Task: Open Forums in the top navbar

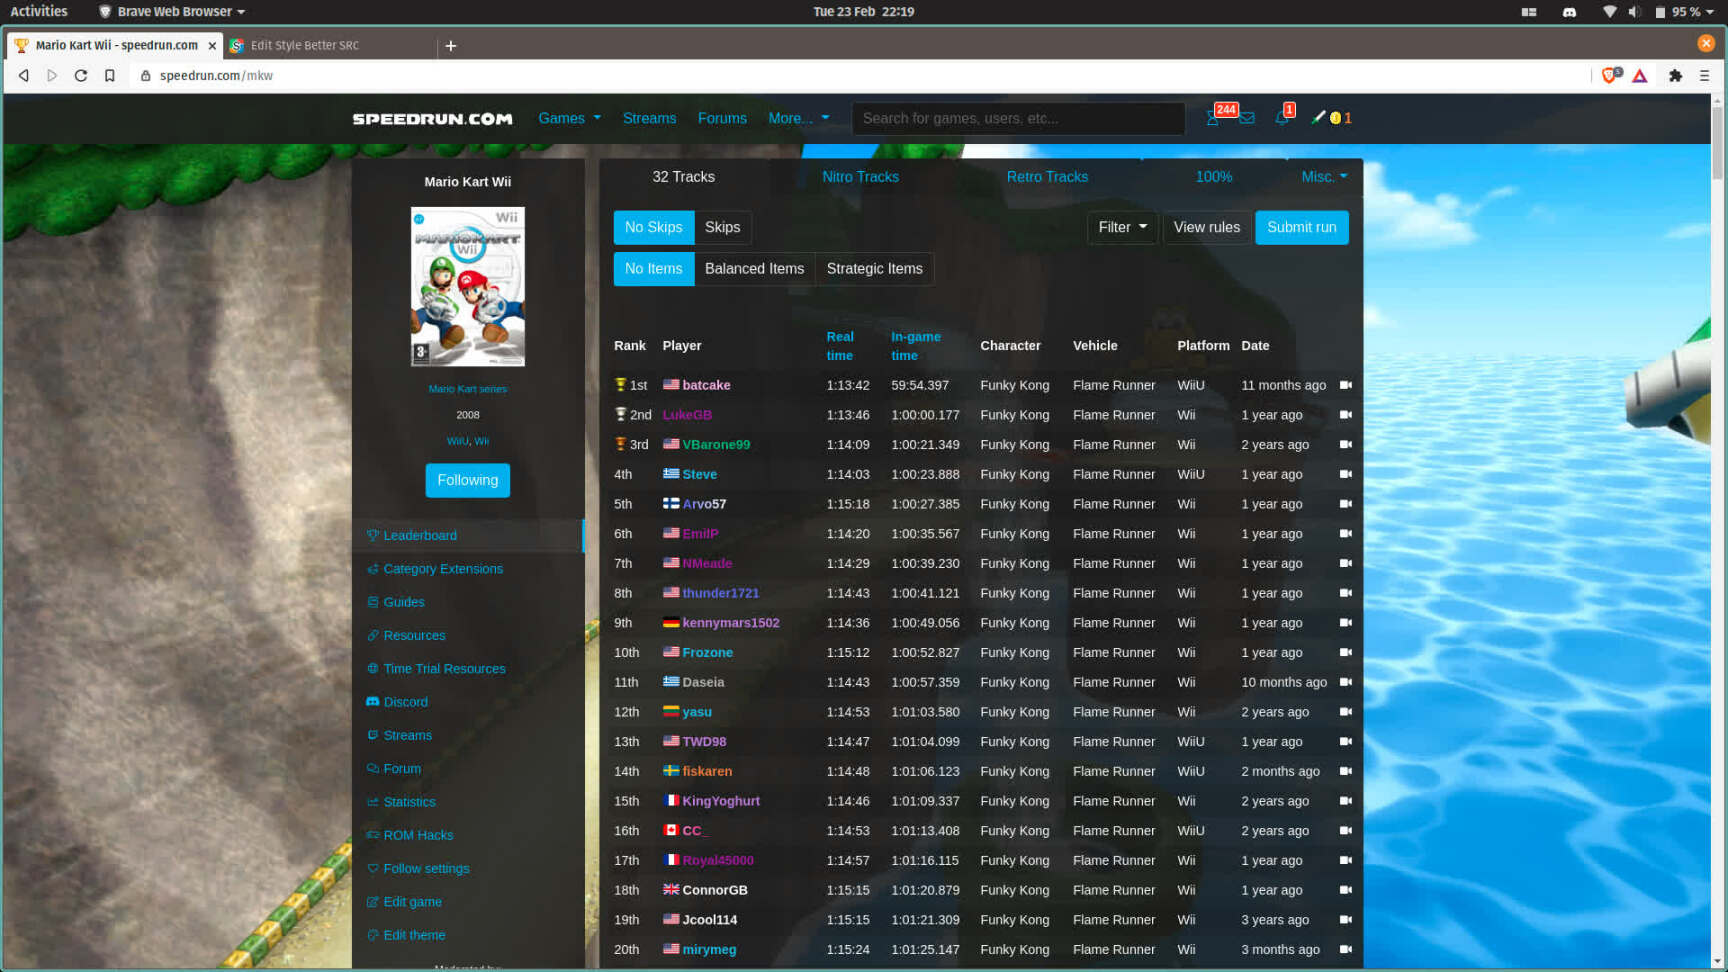Action: click(x=722, y=118)
